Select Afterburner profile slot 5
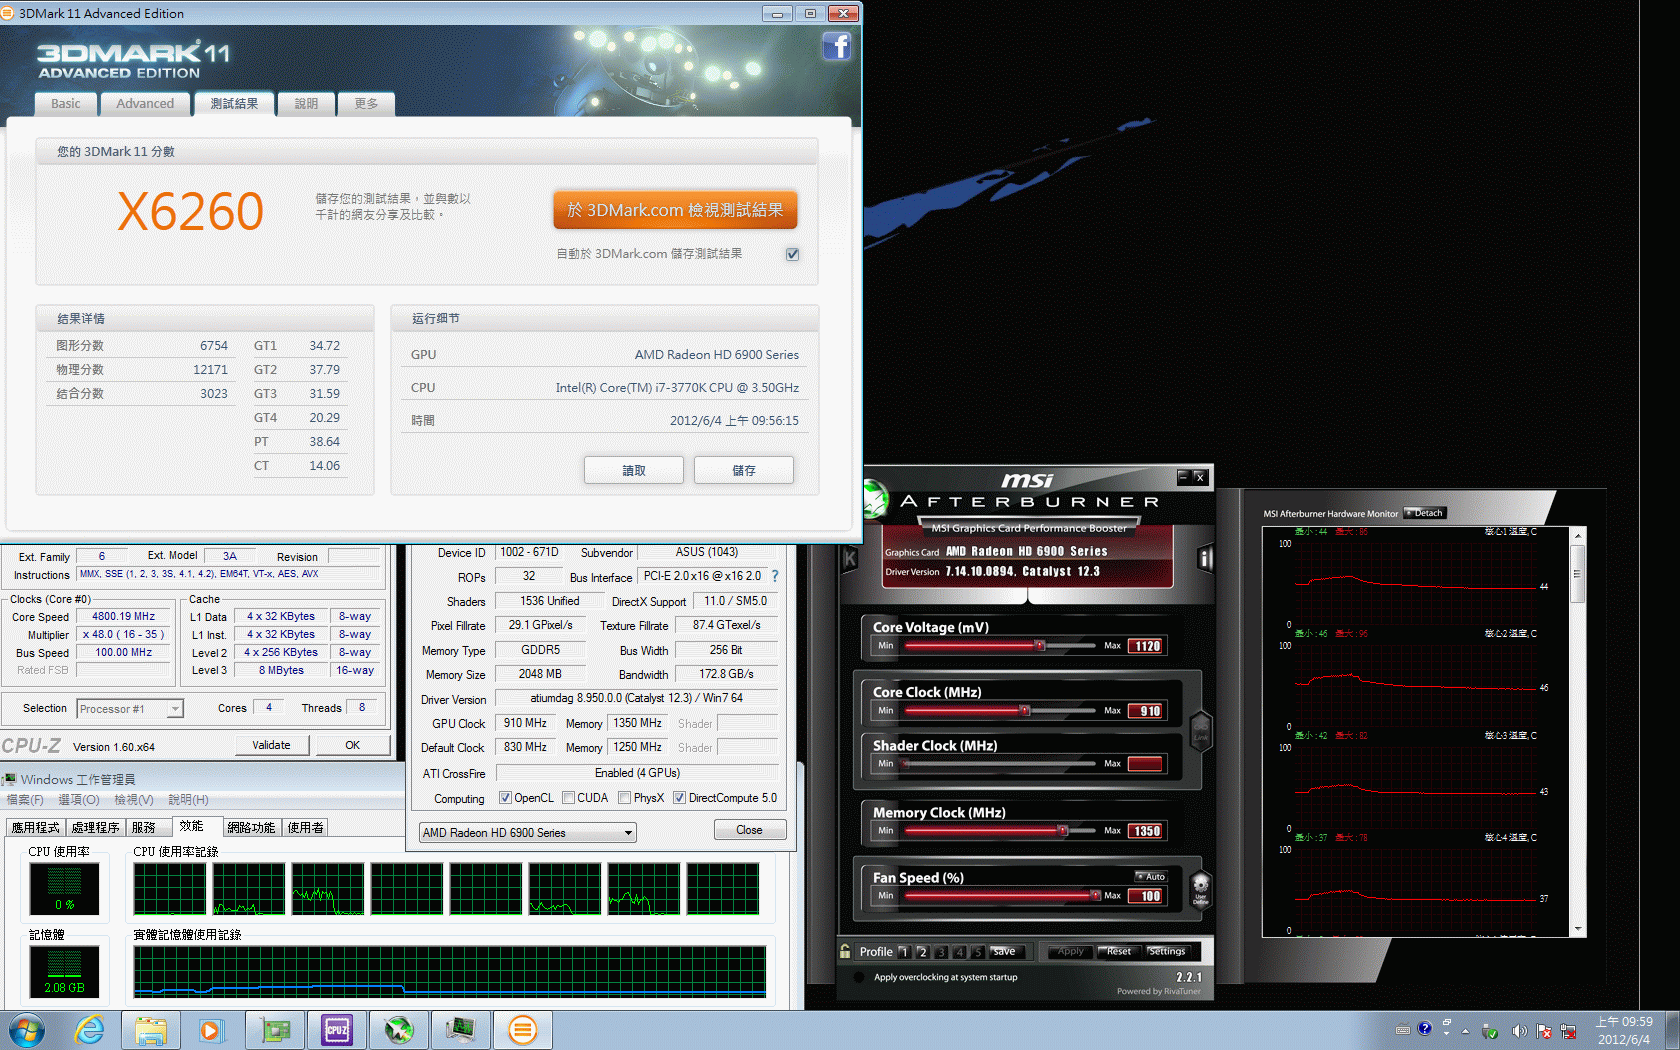The image size is (1680, 1050). (x=978, y=952)
